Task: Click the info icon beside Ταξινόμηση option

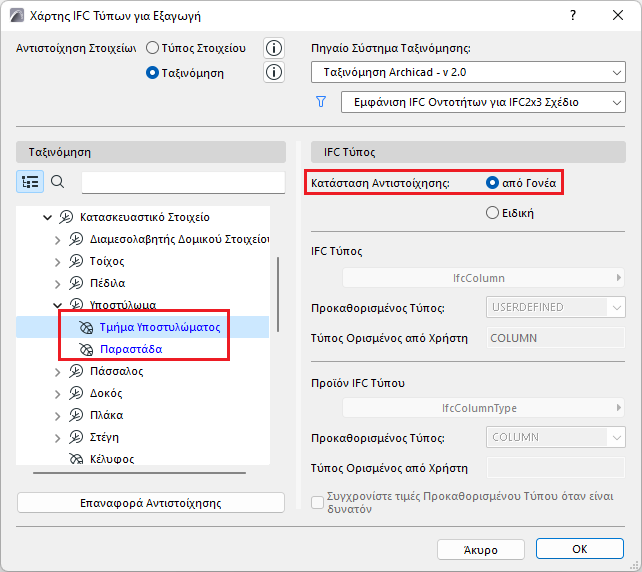Action: (274, 72)
